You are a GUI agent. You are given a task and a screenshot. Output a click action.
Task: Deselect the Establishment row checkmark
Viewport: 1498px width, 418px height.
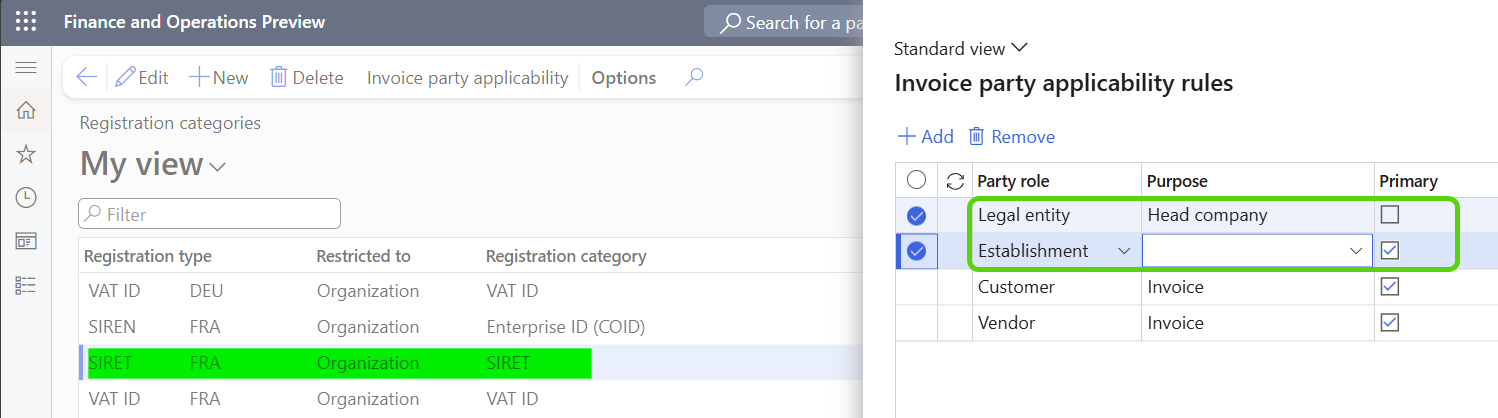click(x=916, y=251)
